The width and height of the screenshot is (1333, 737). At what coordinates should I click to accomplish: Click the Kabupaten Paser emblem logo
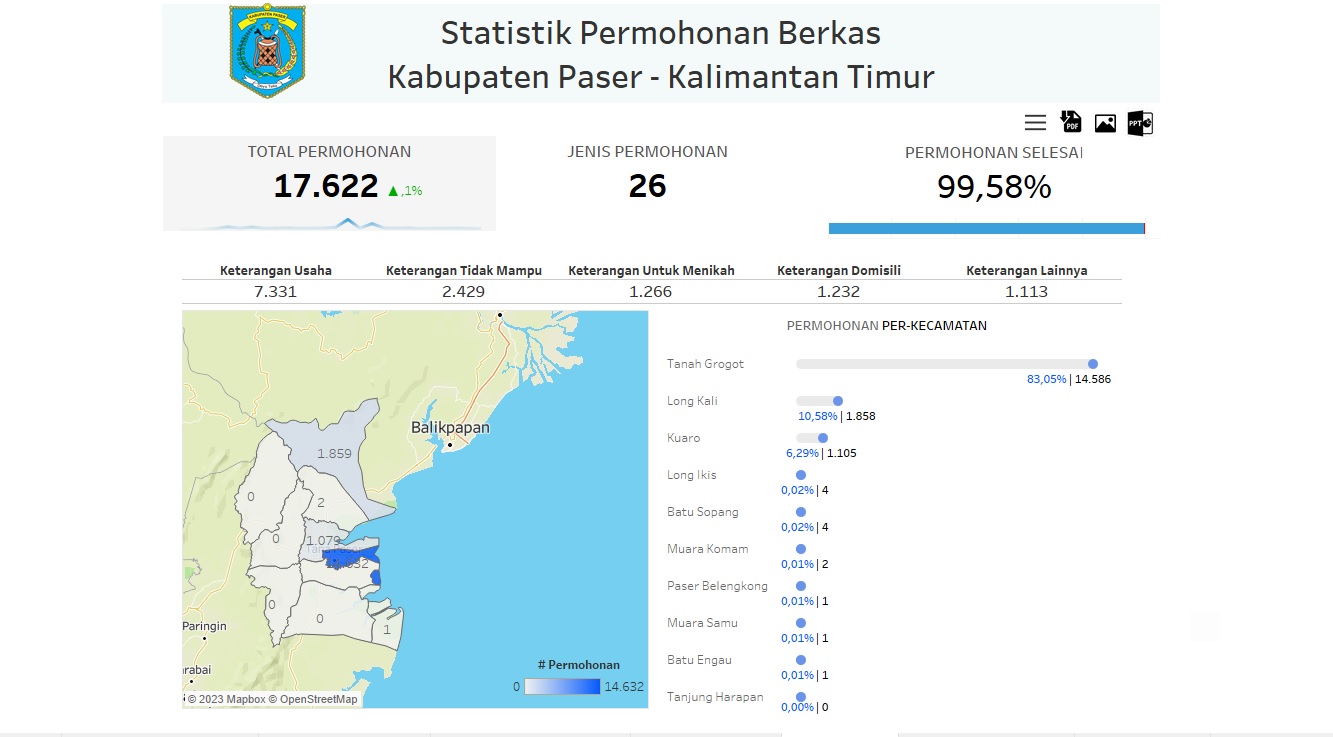(267, 52)
